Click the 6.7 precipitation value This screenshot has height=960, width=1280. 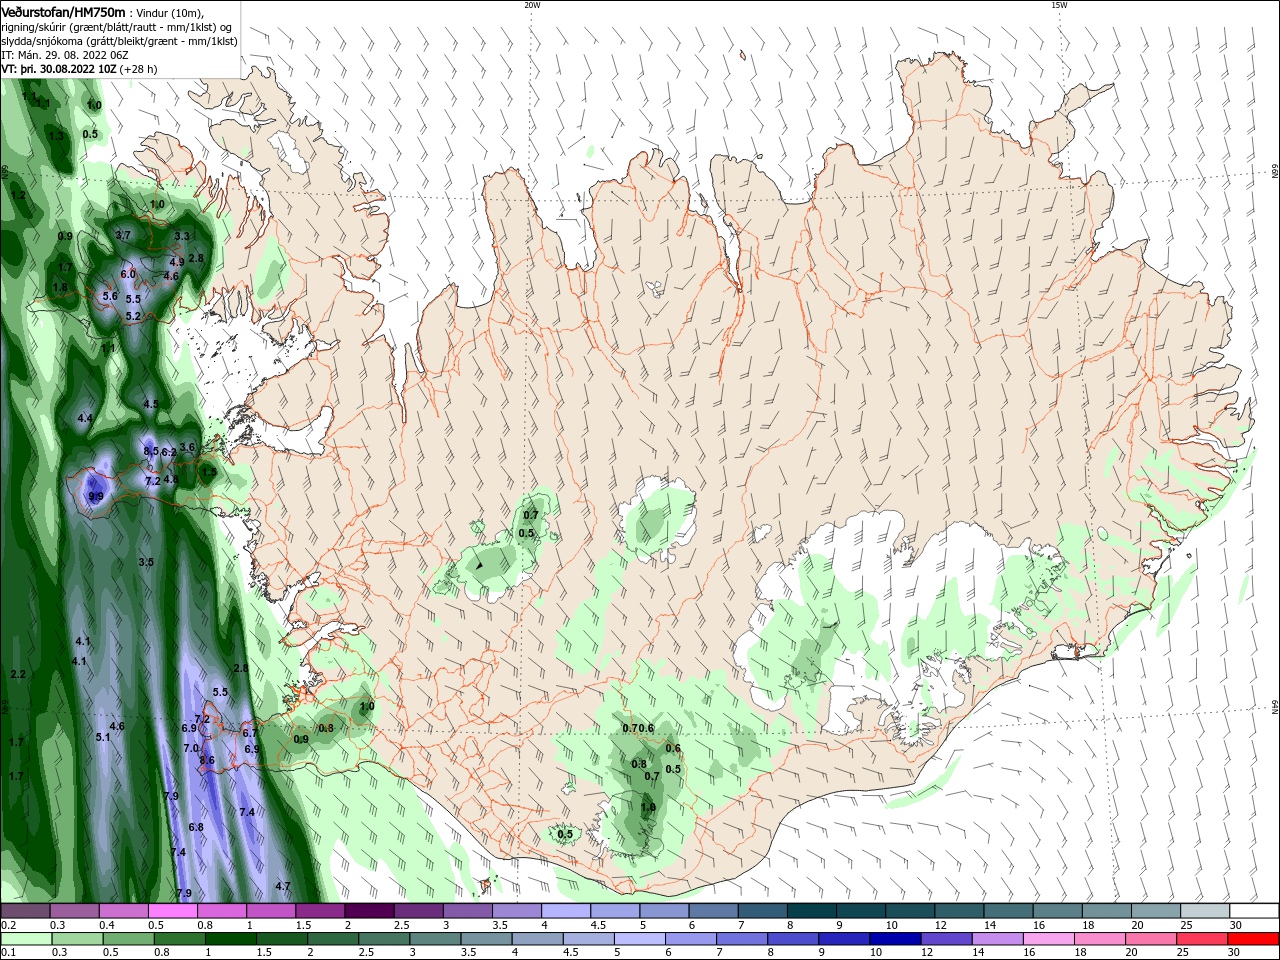250,733
